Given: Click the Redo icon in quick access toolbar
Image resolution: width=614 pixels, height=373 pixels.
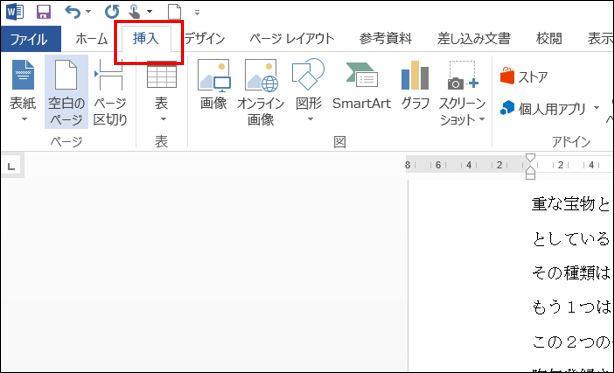Looking at the screenshot, I should click(x=112, y=12).
